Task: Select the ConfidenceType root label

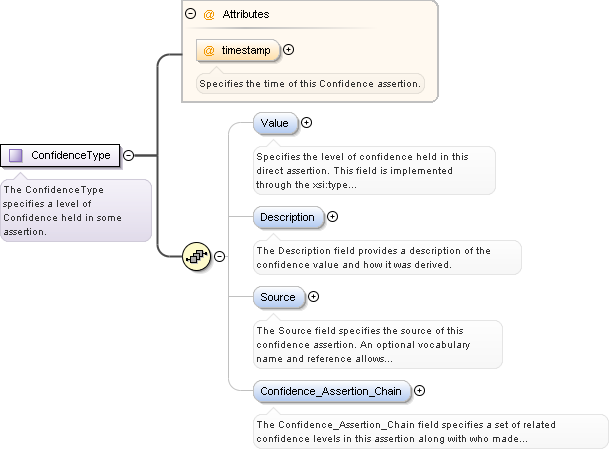Action: click(70, 155)
